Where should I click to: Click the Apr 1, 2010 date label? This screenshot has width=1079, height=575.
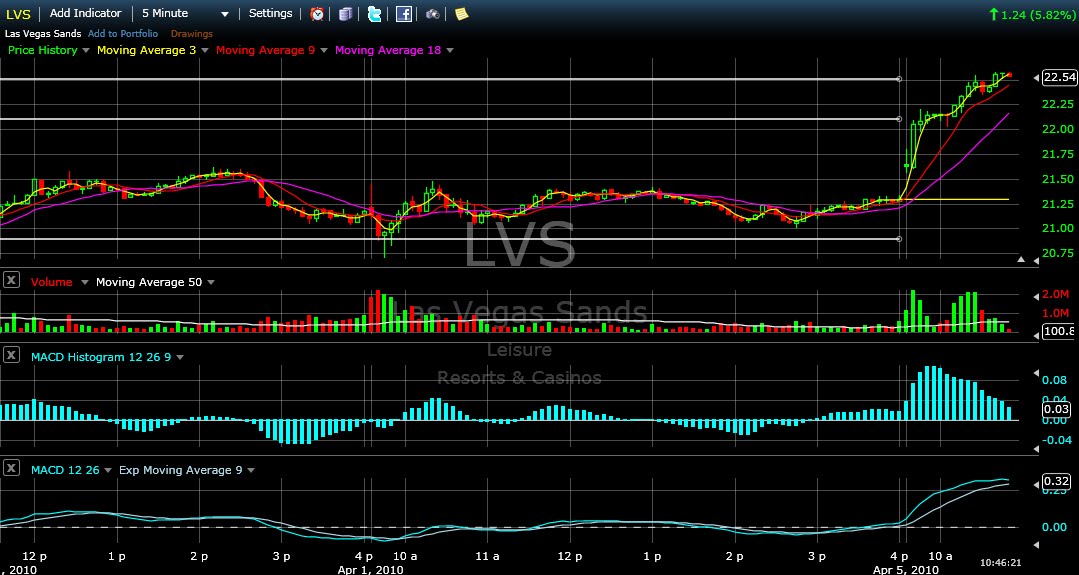[x=370, y=569]
